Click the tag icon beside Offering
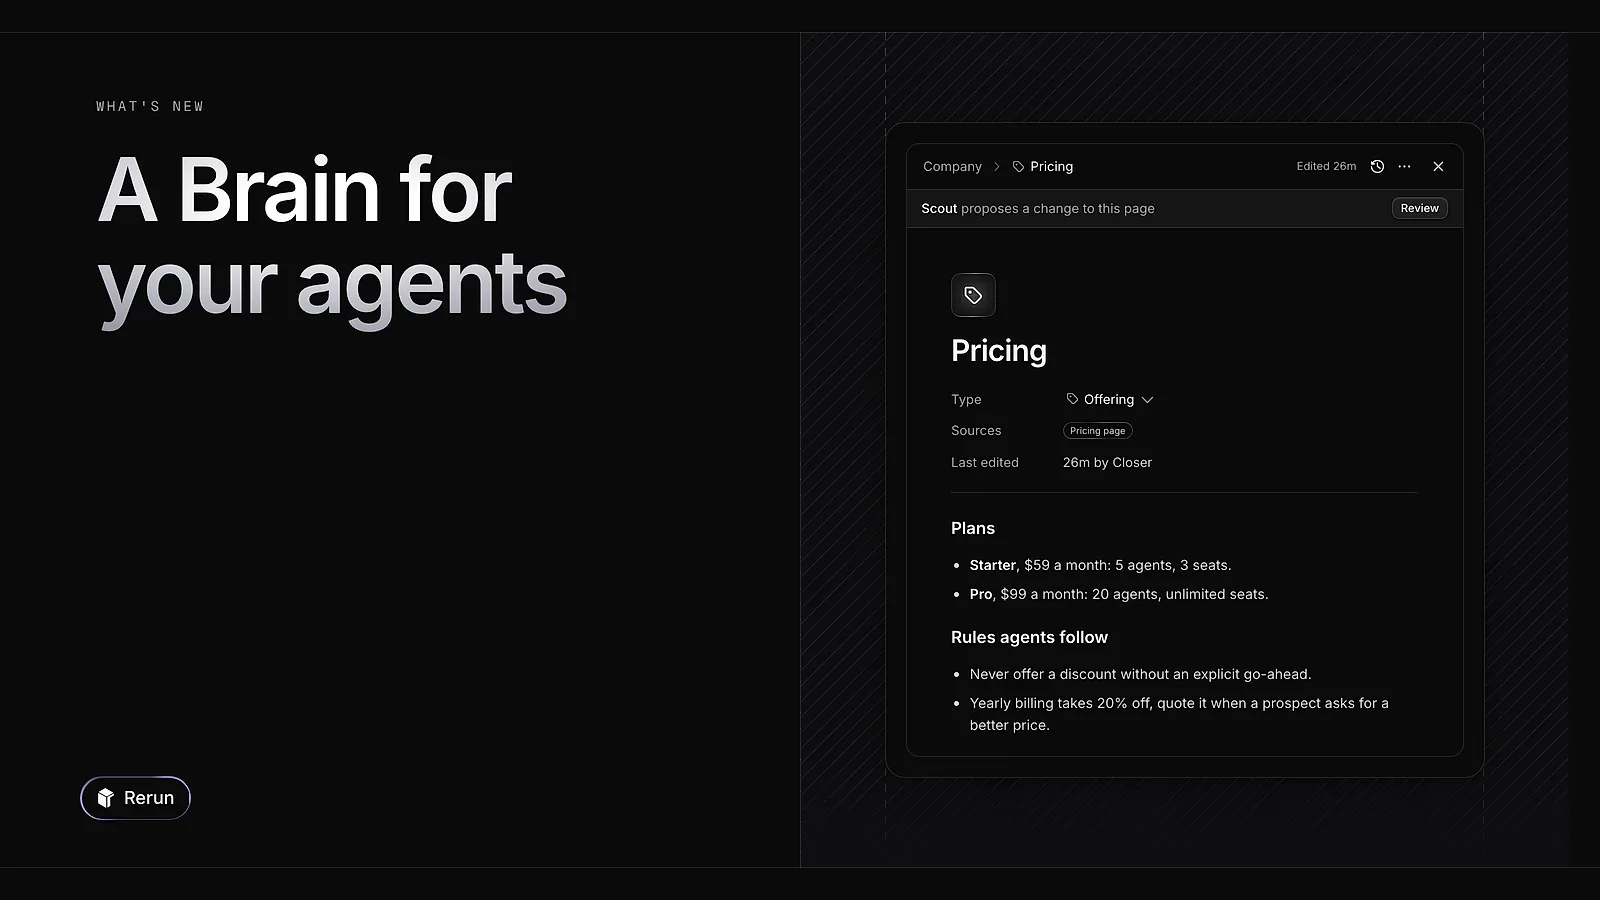Viewport: 1600px width, 900px height. (1072, 399)
